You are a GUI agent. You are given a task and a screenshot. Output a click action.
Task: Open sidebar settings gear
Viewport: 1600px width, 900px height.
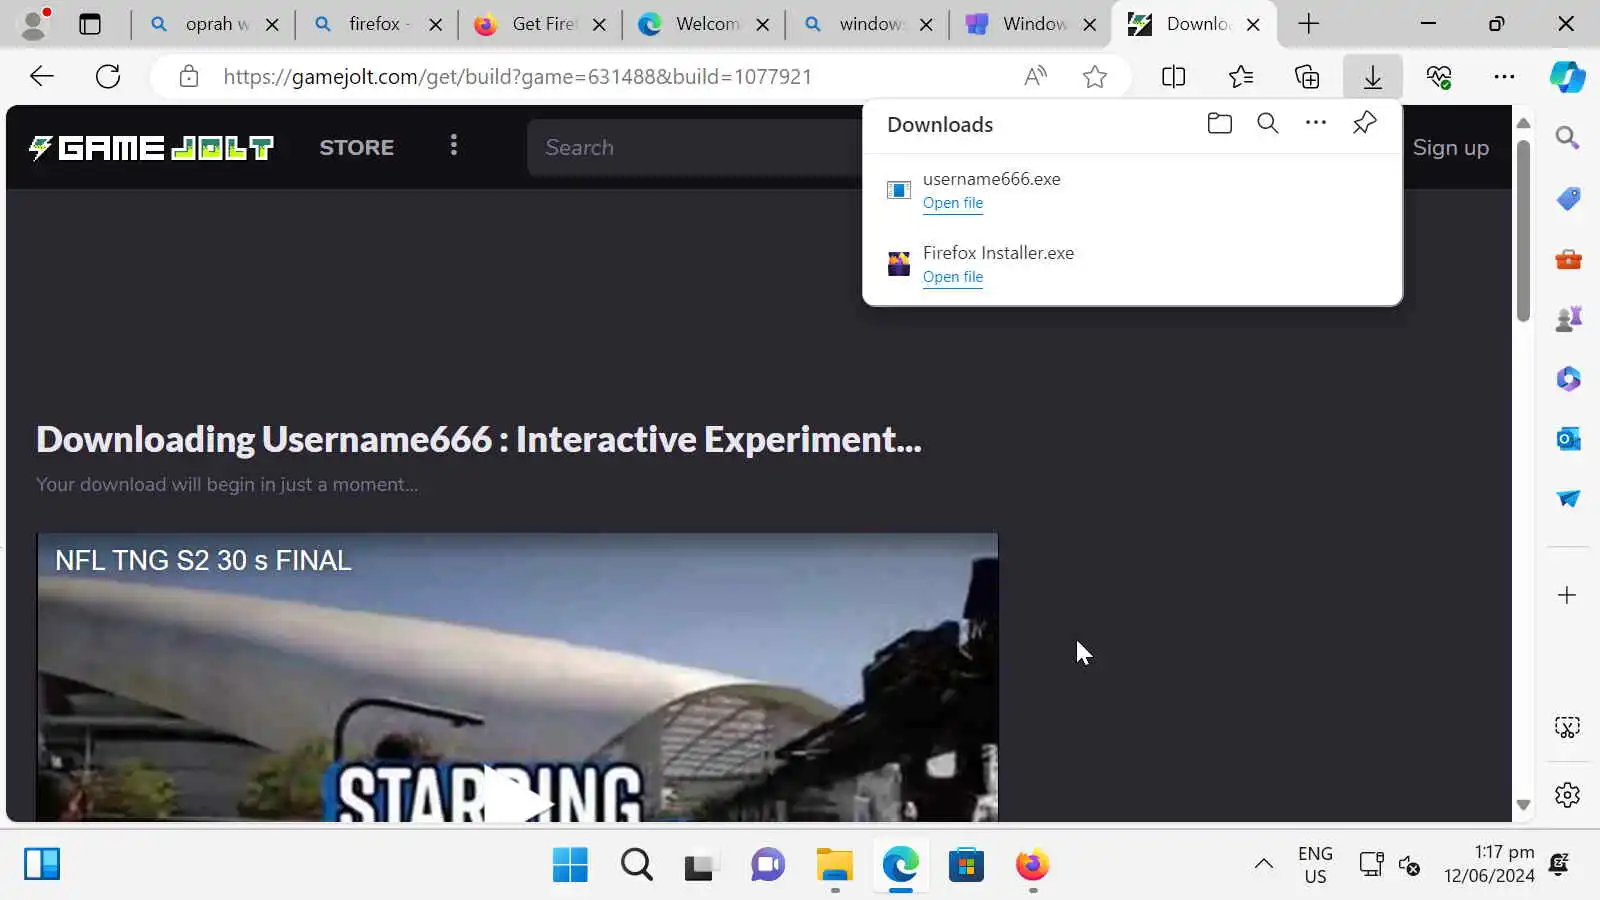(x=1567, y=795)
